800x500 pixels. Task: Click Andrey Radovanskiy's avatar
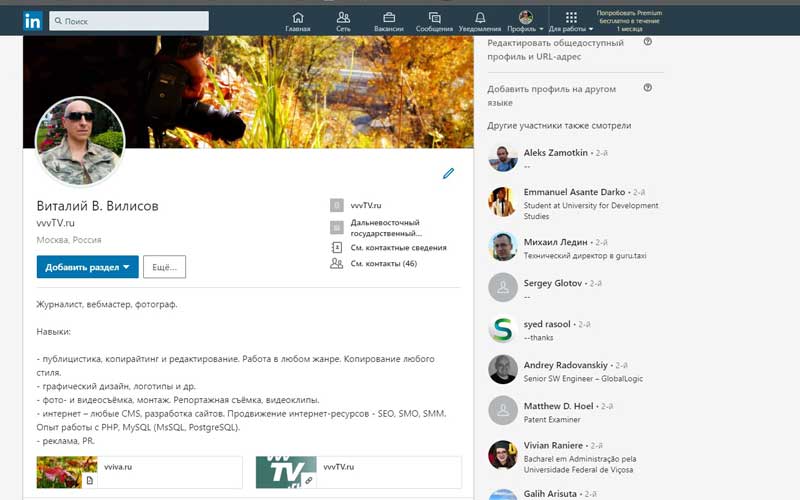tap(503, 369)
